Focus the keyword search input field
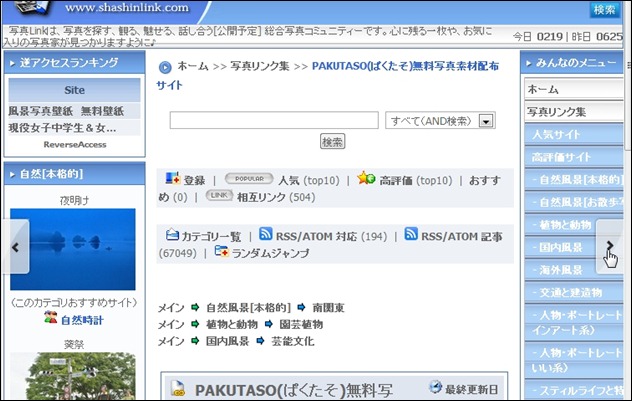 point(274,120)
